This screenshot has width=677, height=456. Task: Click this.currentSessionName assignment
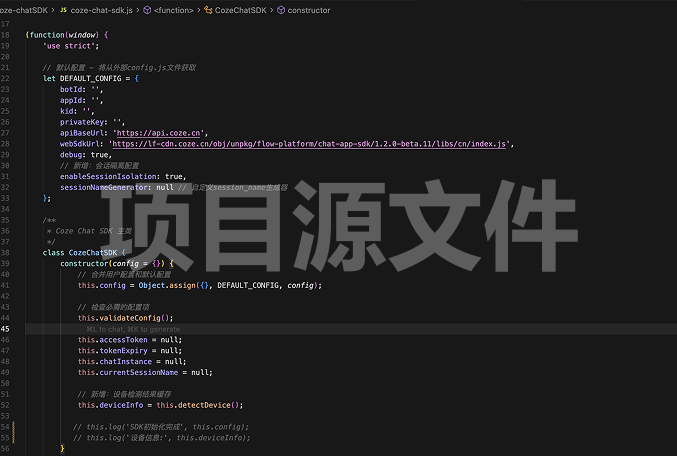tap(145, 372)
